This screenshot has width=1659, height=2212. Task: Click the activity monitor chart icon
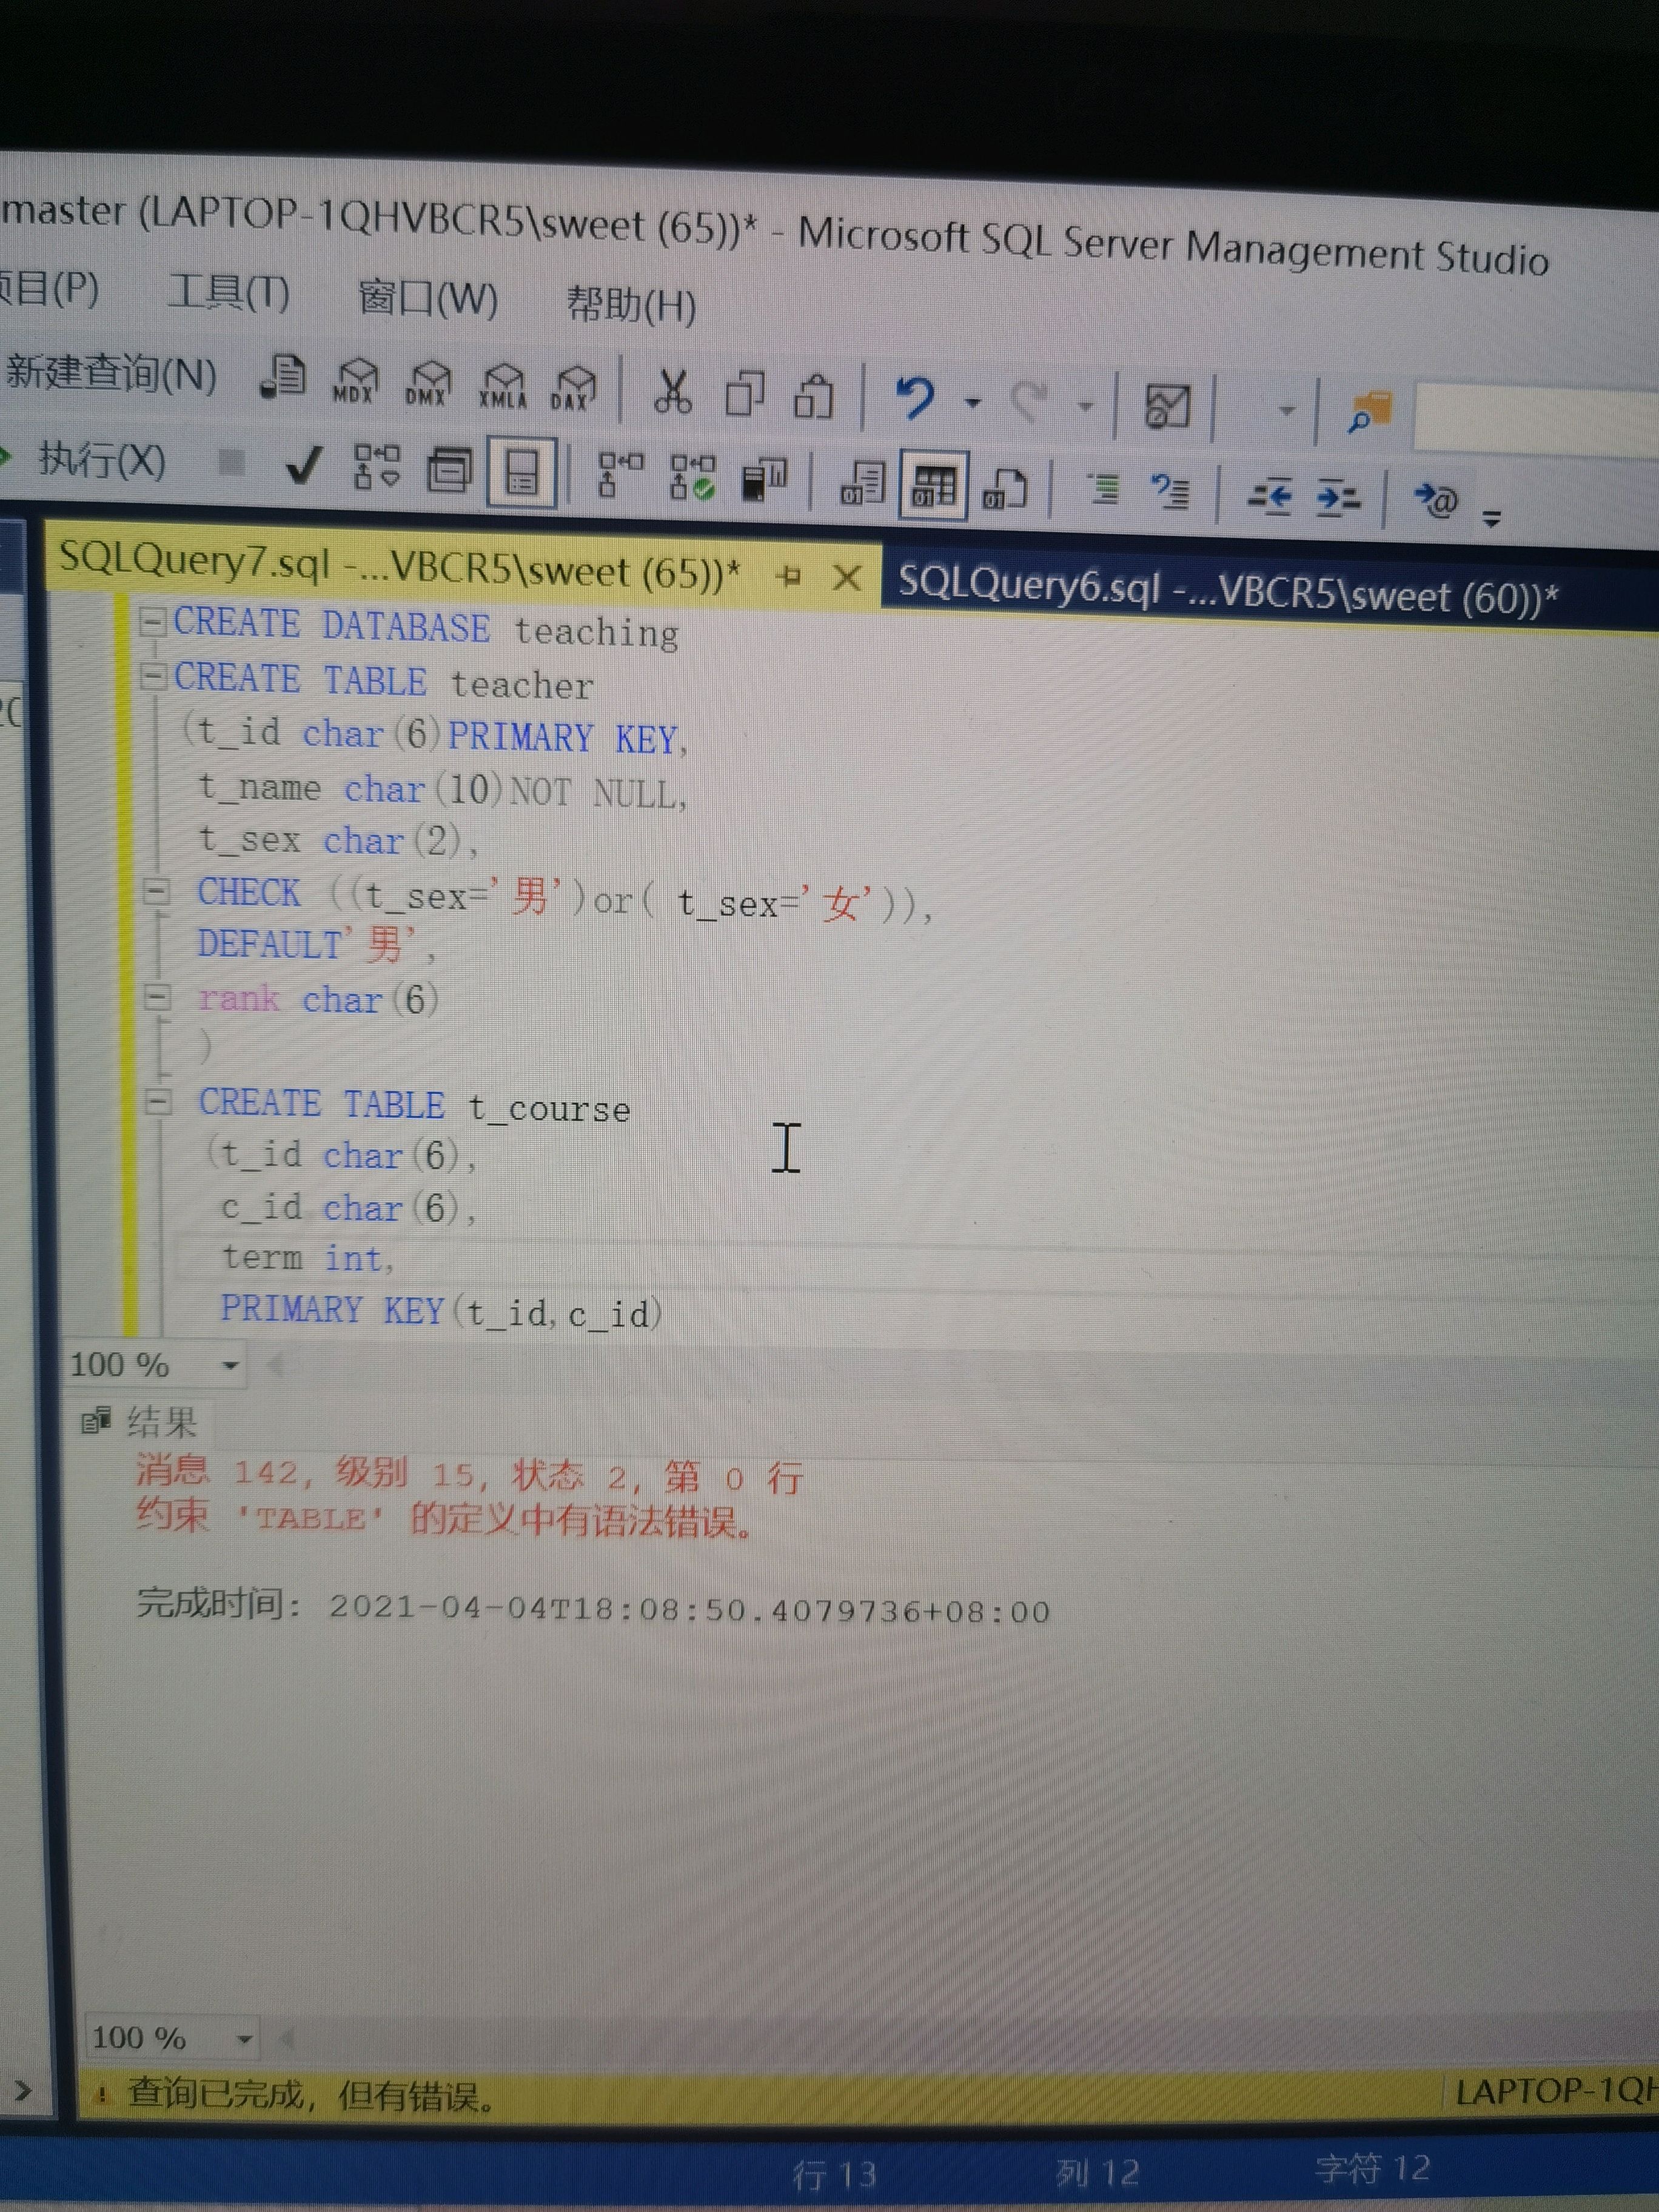click(x=1167, y=407)
